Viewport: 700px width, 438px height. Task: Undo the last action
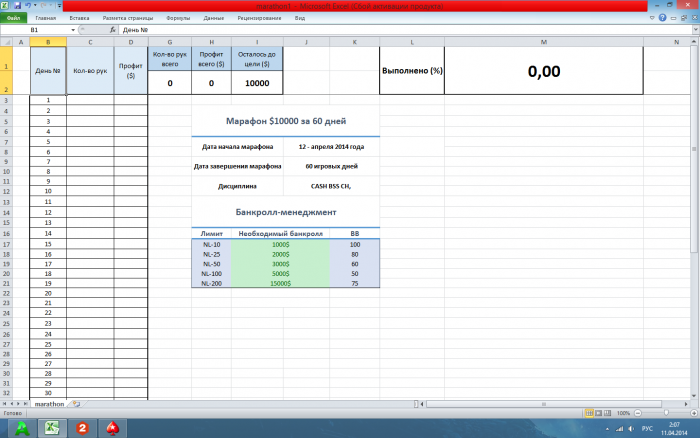point(28,5)
